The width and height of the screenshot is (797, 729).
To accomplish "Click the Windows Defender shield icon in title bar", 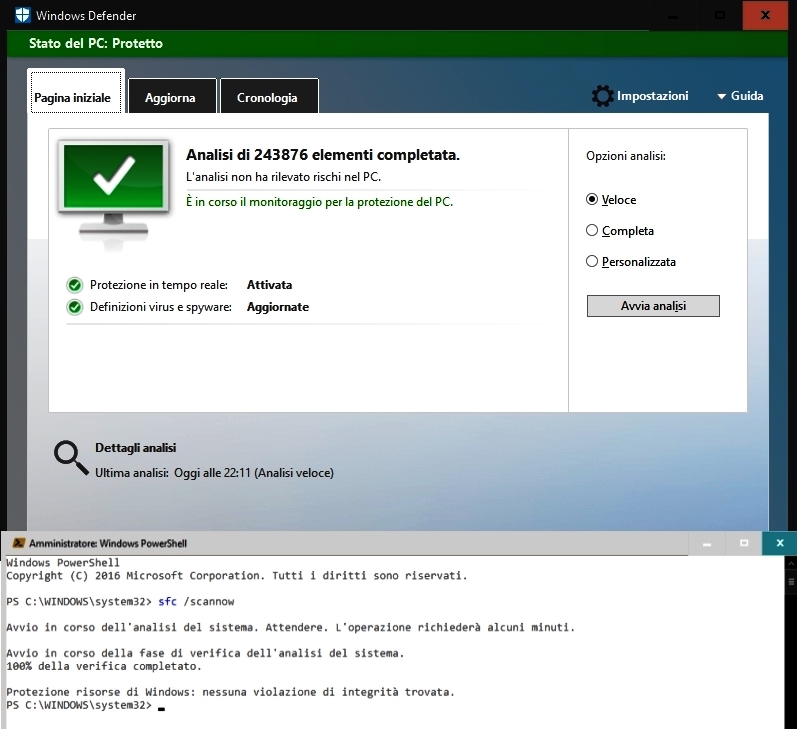I will click(x=23, y=15).
